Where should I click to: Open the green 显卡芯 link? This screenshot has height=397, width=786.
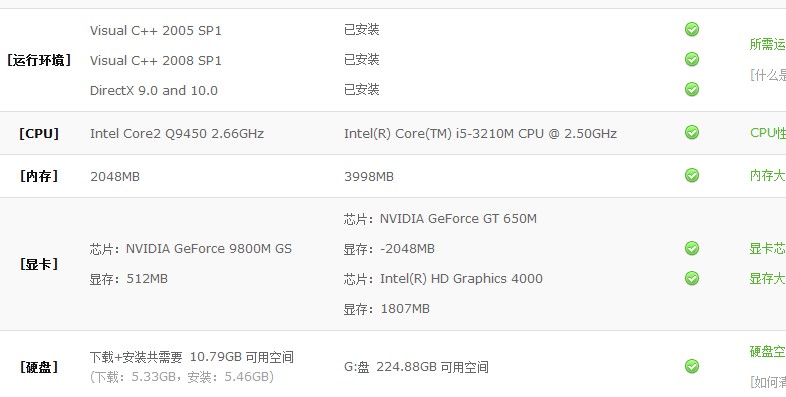pyautogui.click(x=767, y=248)
